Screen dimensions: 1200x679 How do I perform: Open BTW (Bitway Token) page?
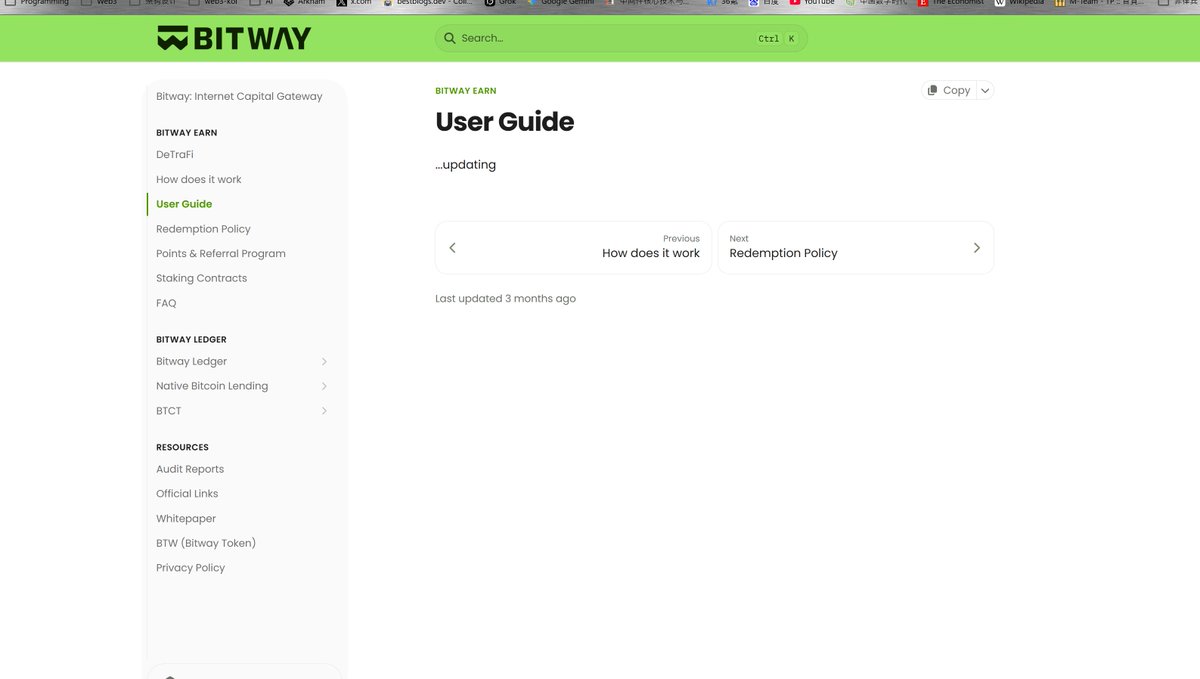point(206,543)
